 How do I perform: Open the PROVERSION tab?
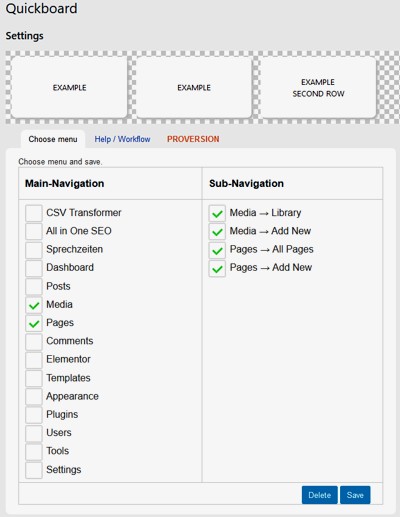193,139
